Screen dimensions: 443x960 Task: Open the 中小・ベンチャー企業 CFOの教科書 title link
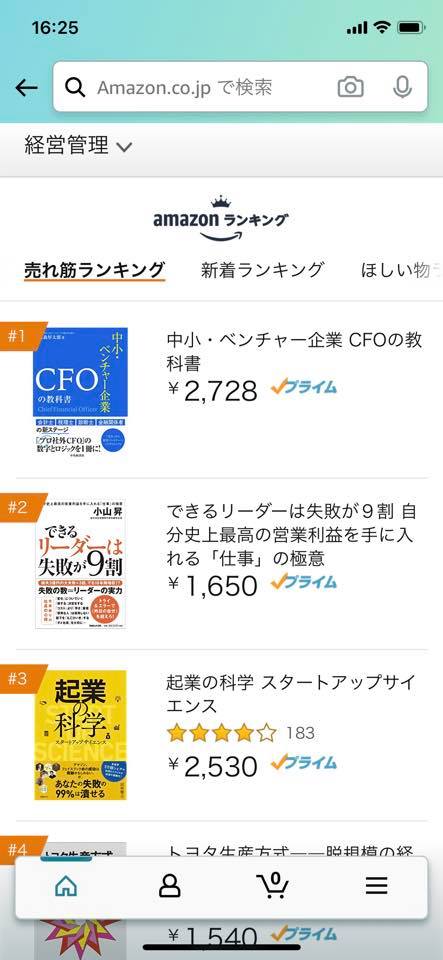[x=294, y=352]
